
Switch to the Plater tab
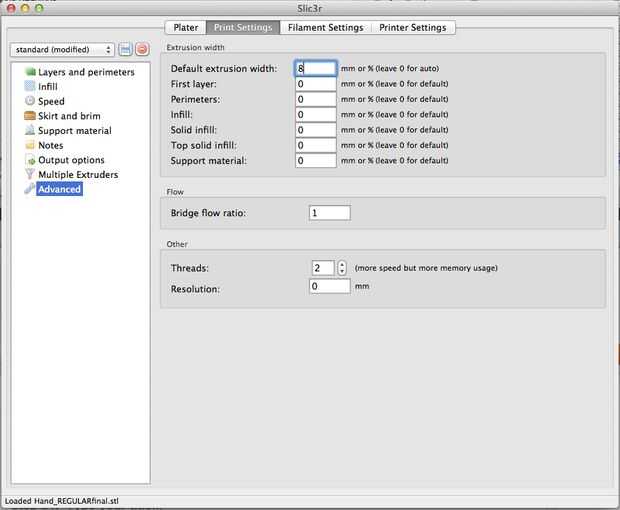pos(185,28)
